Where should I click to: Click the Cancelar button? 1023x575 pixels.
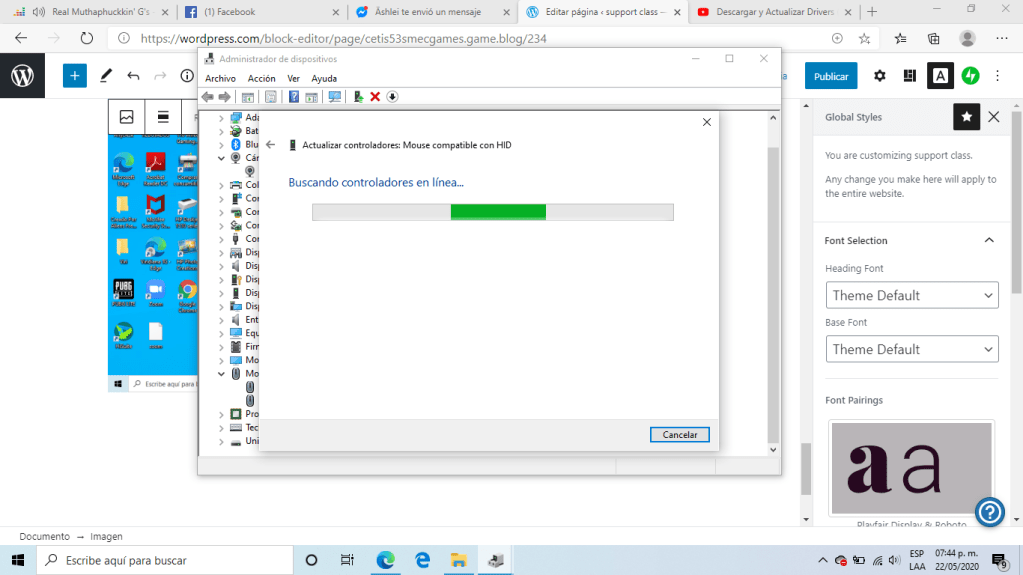click(x=679, y=435)
